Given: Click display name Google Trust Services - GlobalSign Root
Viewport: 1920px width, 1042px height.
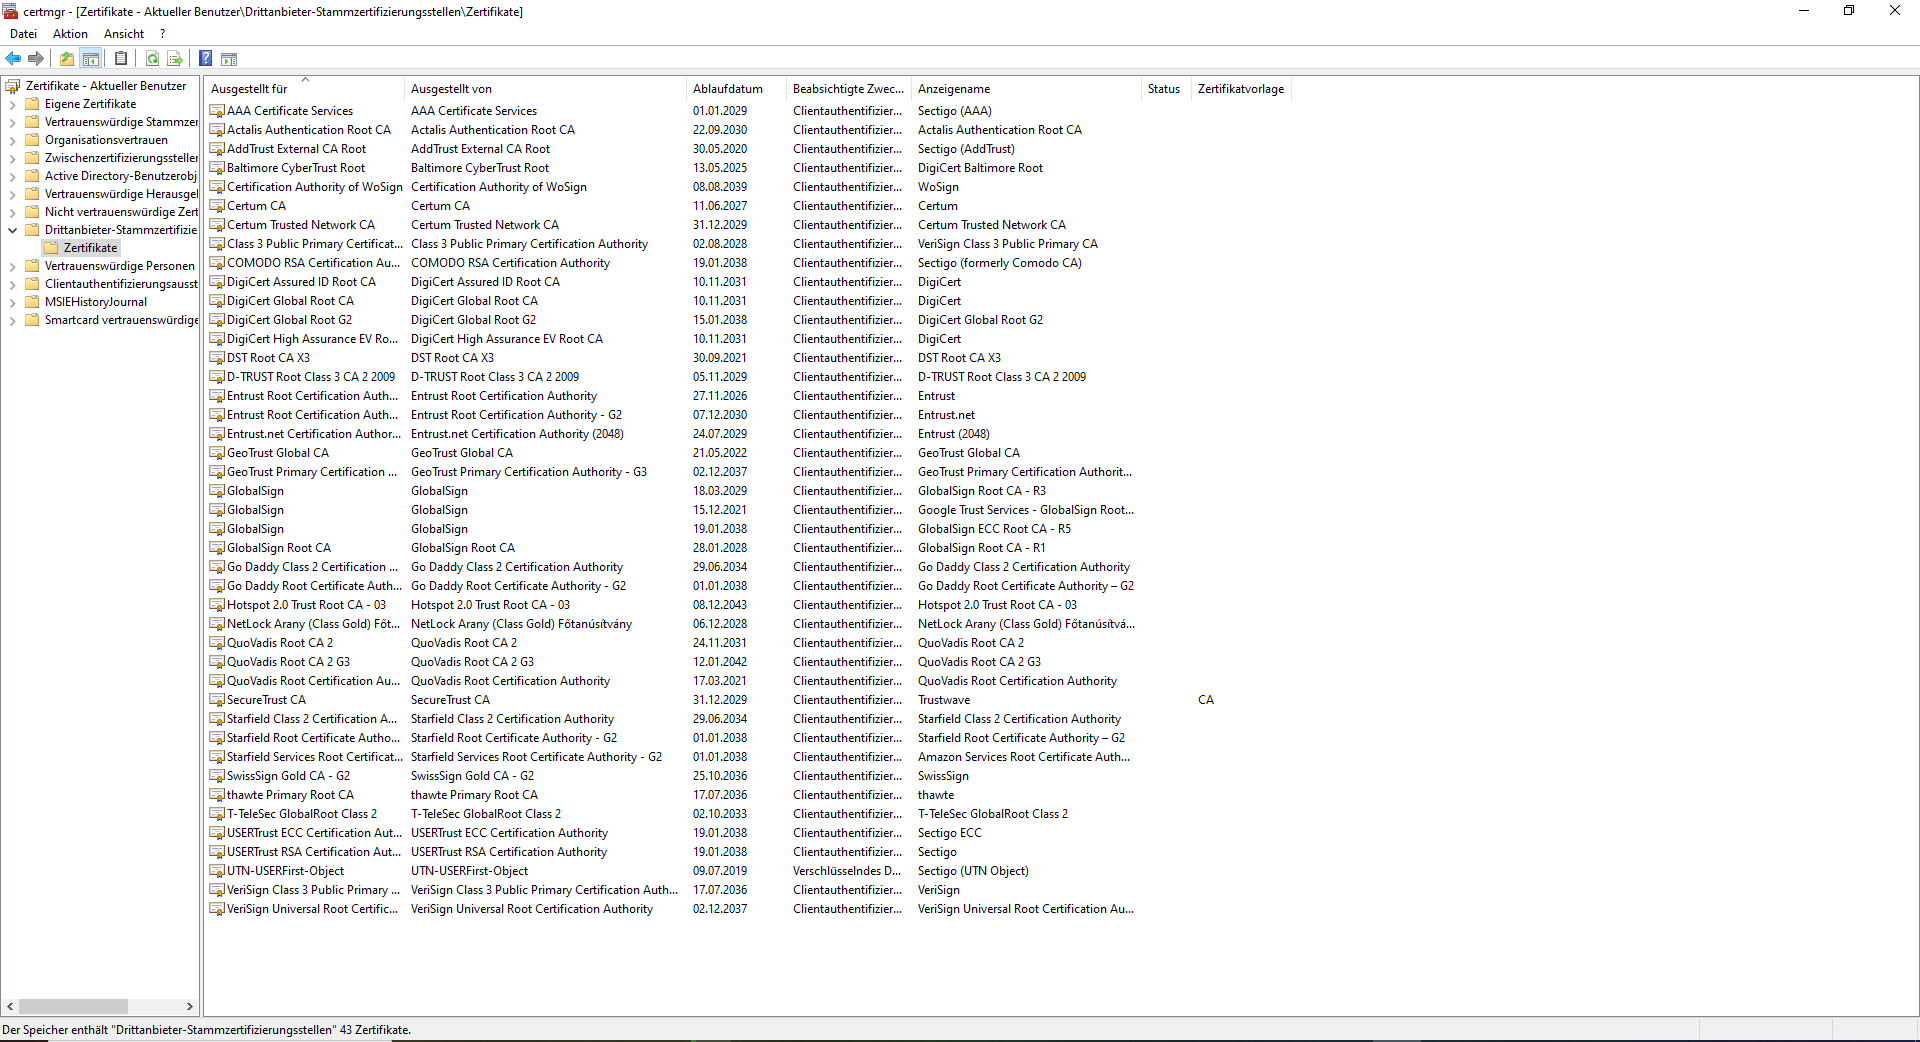Looking at the screenshot, I should (x=1026, y=510).
